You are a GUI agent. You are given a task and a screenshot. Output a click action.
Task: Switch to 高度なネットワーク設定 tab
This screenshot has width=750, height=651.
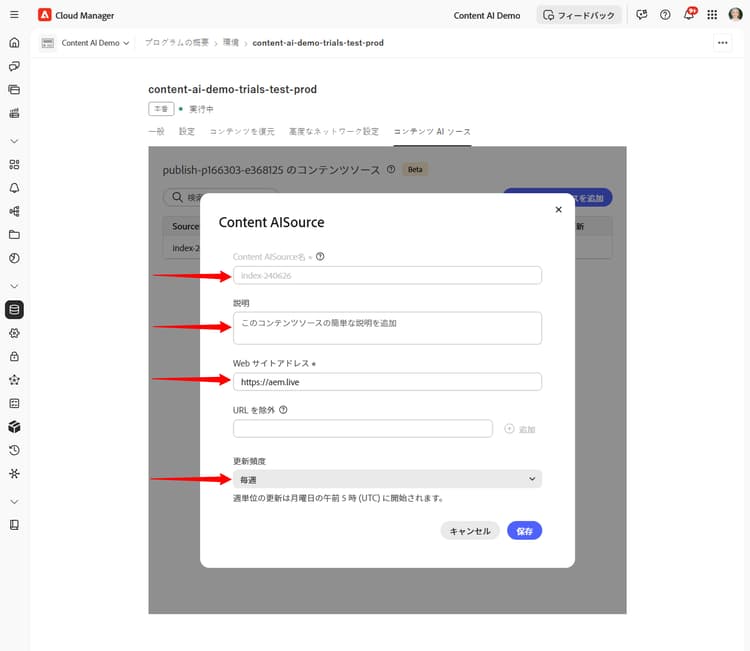pyautogui.click(x=334, y=132)
